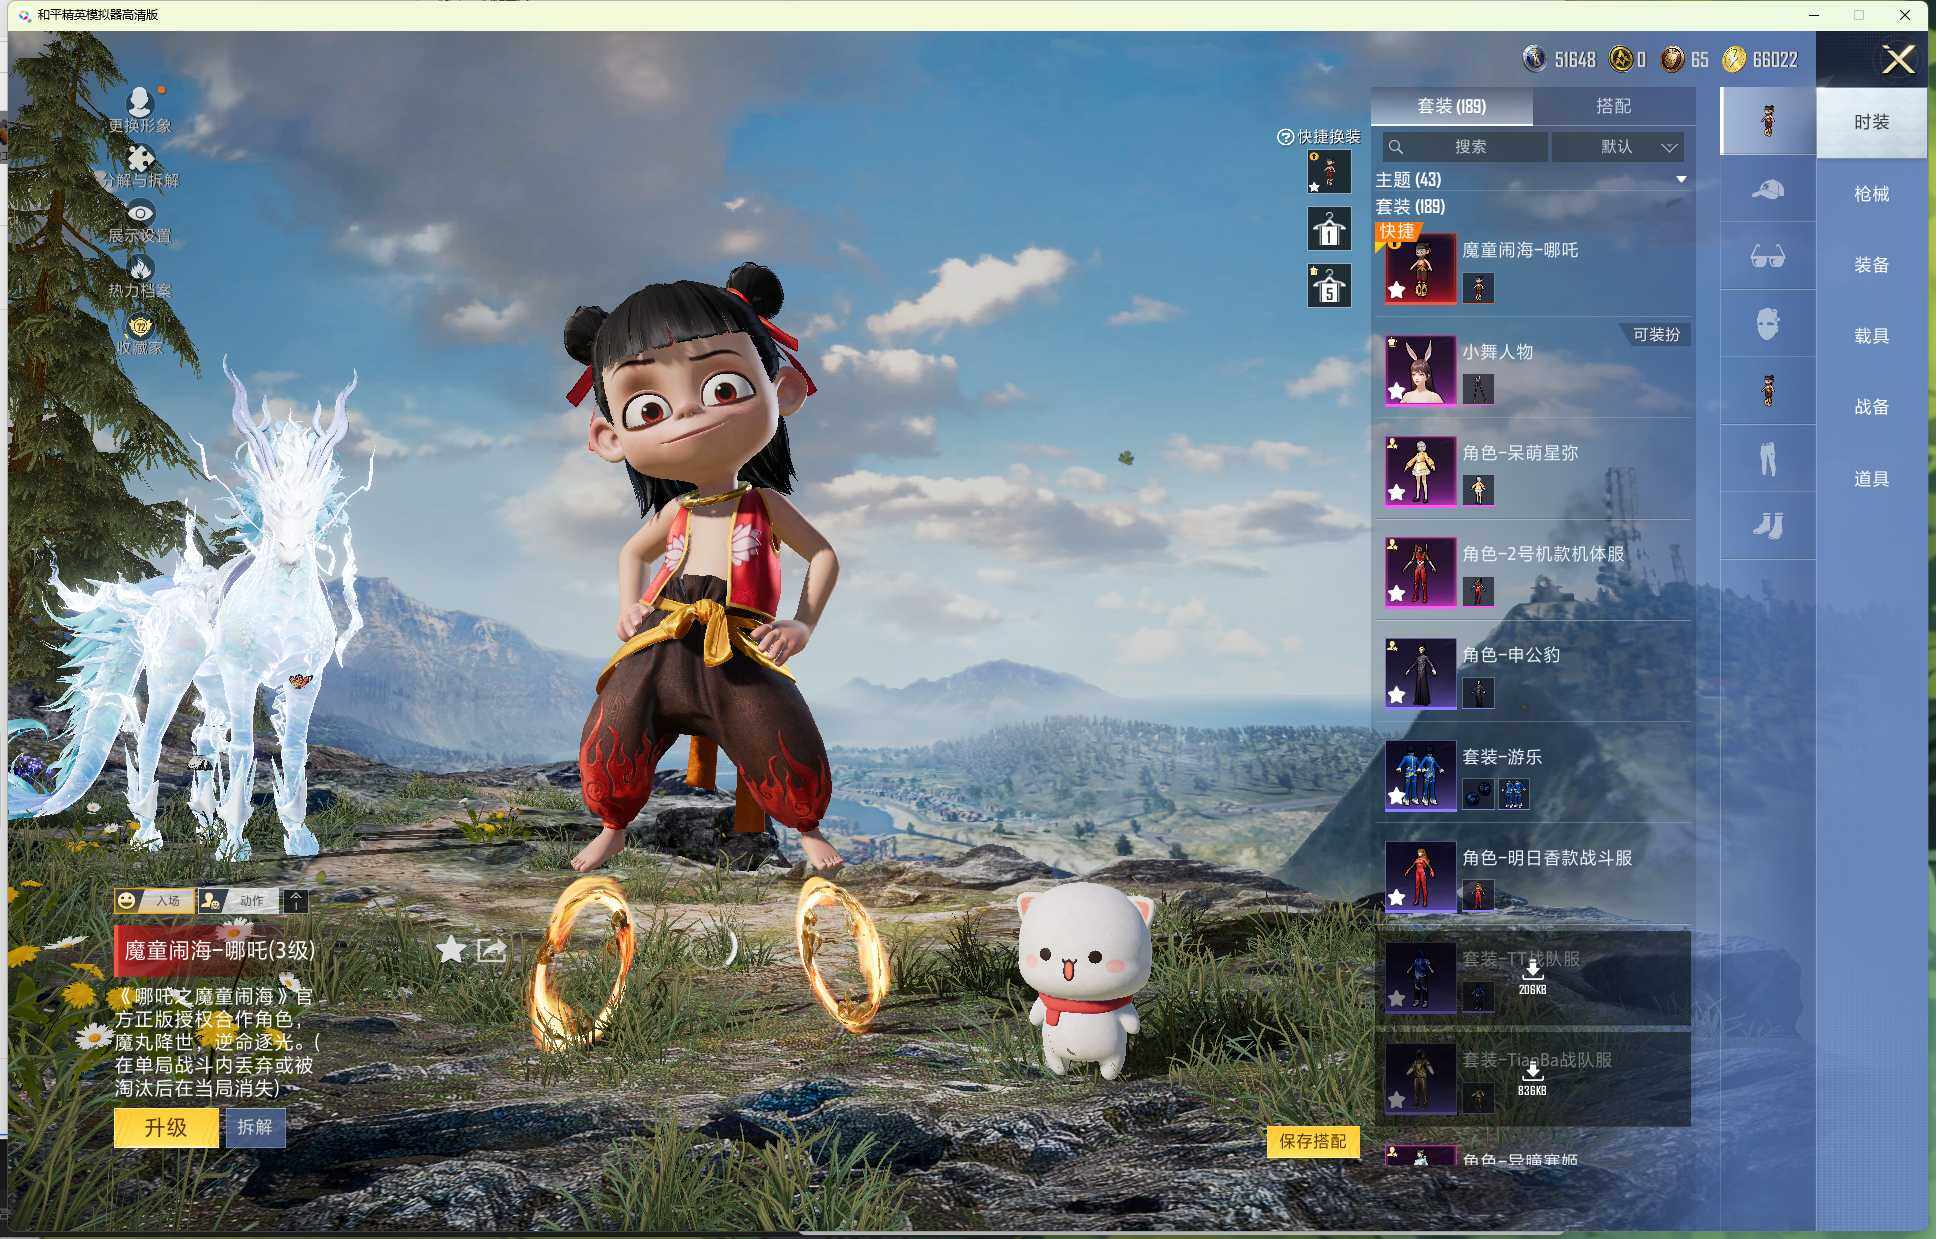Switch to the 搭配 tab
The image size is (1936, 1239).
(x=1612, y=106)
